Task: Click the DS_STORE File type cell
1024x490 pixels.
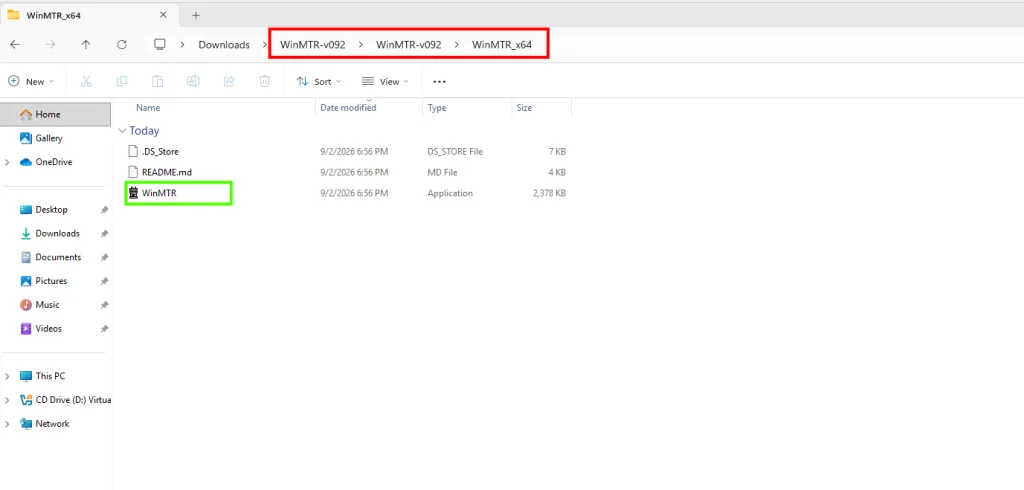Action: point(455,152)
